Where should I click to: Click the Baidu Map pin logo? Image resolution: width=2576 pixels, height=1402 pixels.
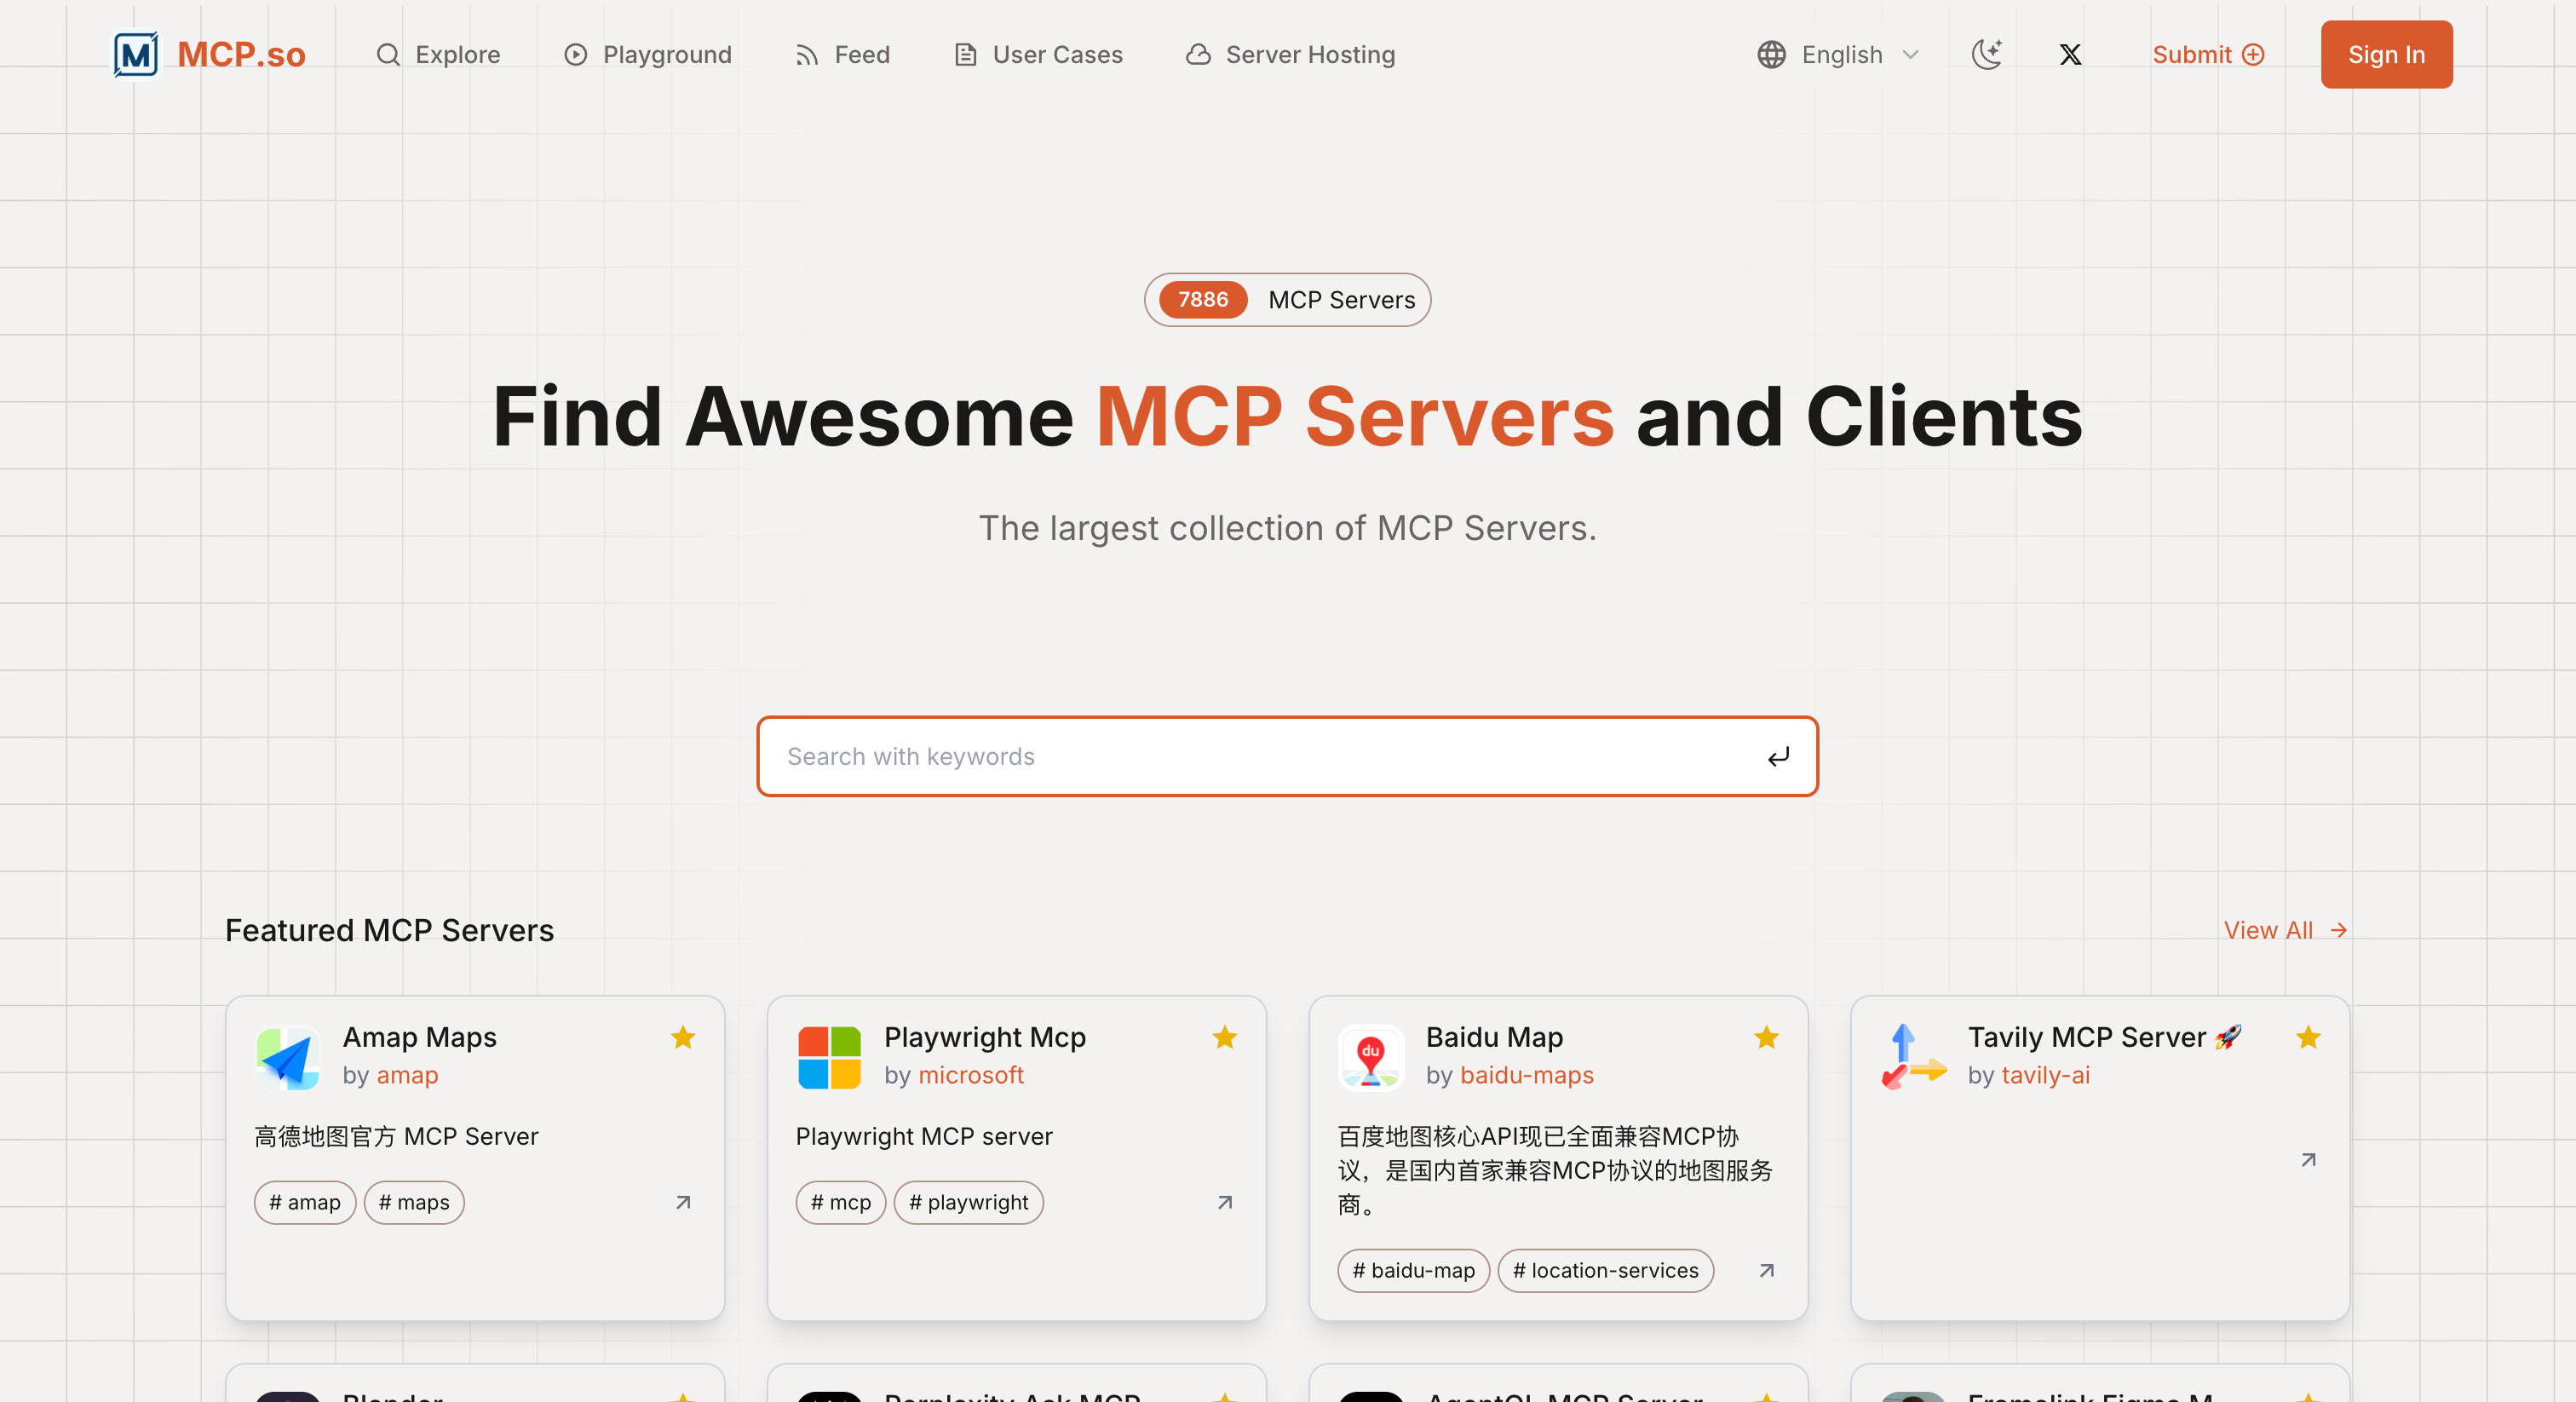pyautogui.click(x=1371, y=1057)
